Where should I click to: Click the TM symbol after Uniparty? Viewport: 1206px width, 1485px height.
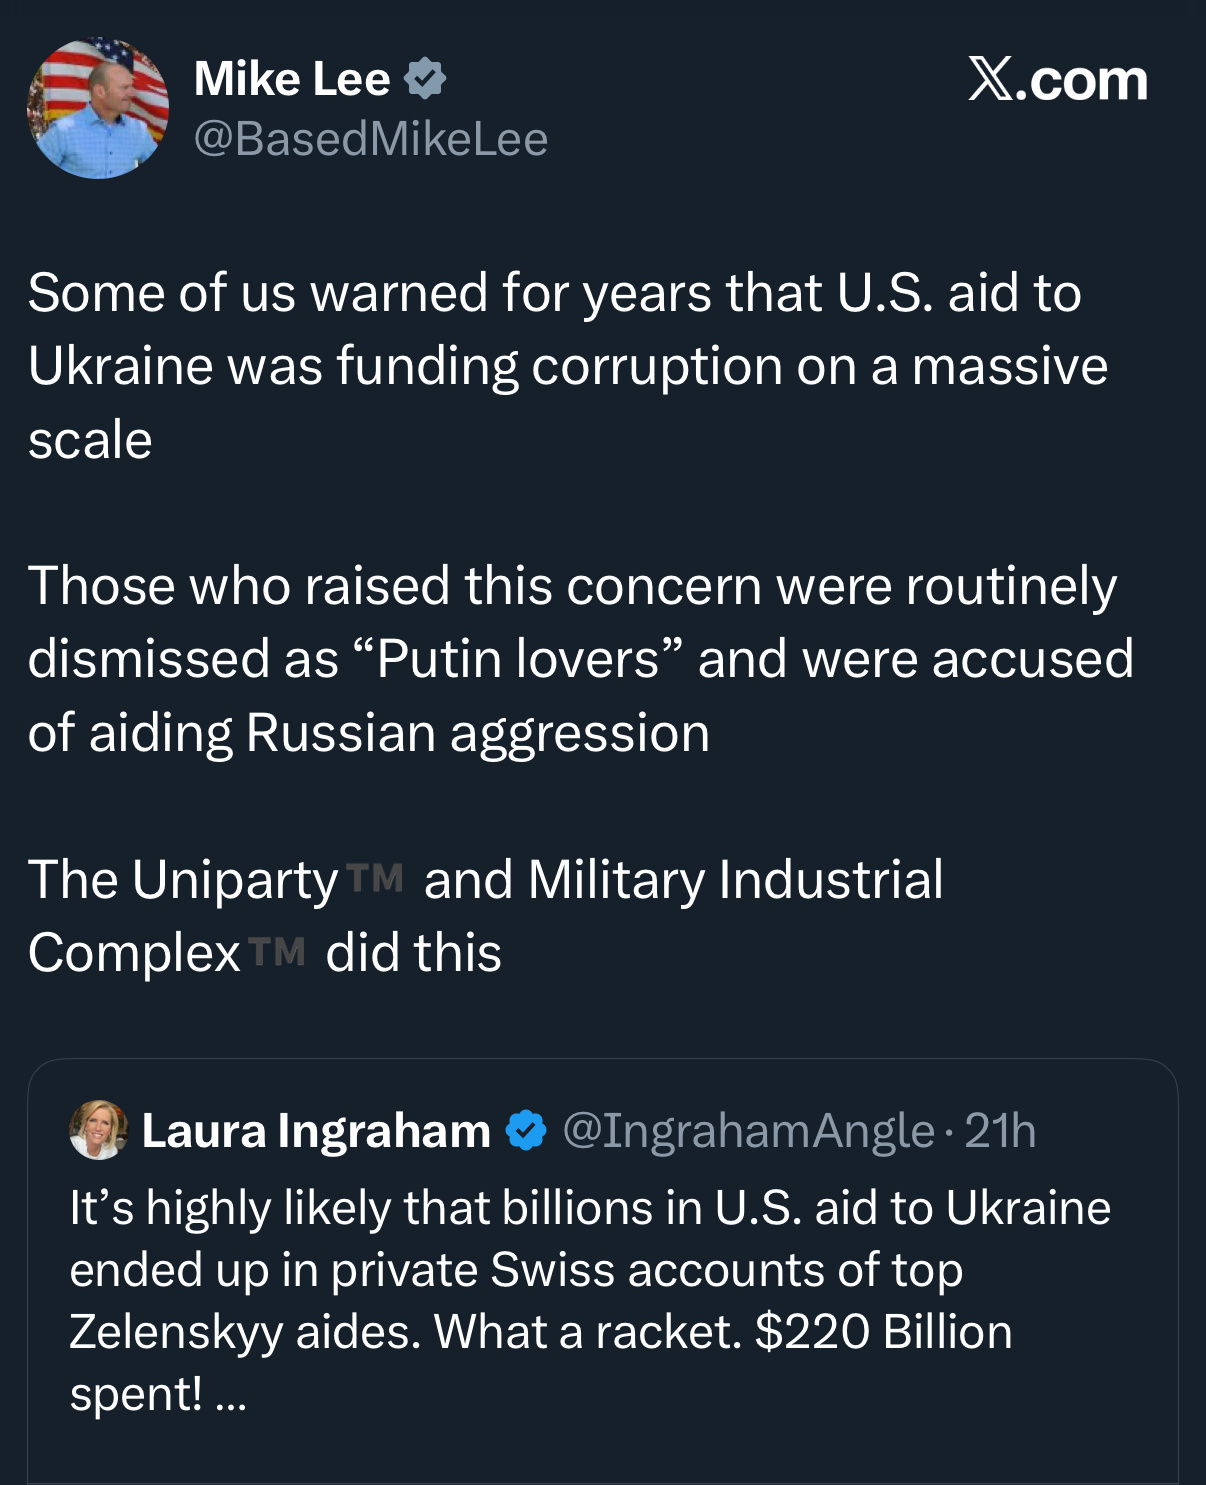tap(375, 878)
